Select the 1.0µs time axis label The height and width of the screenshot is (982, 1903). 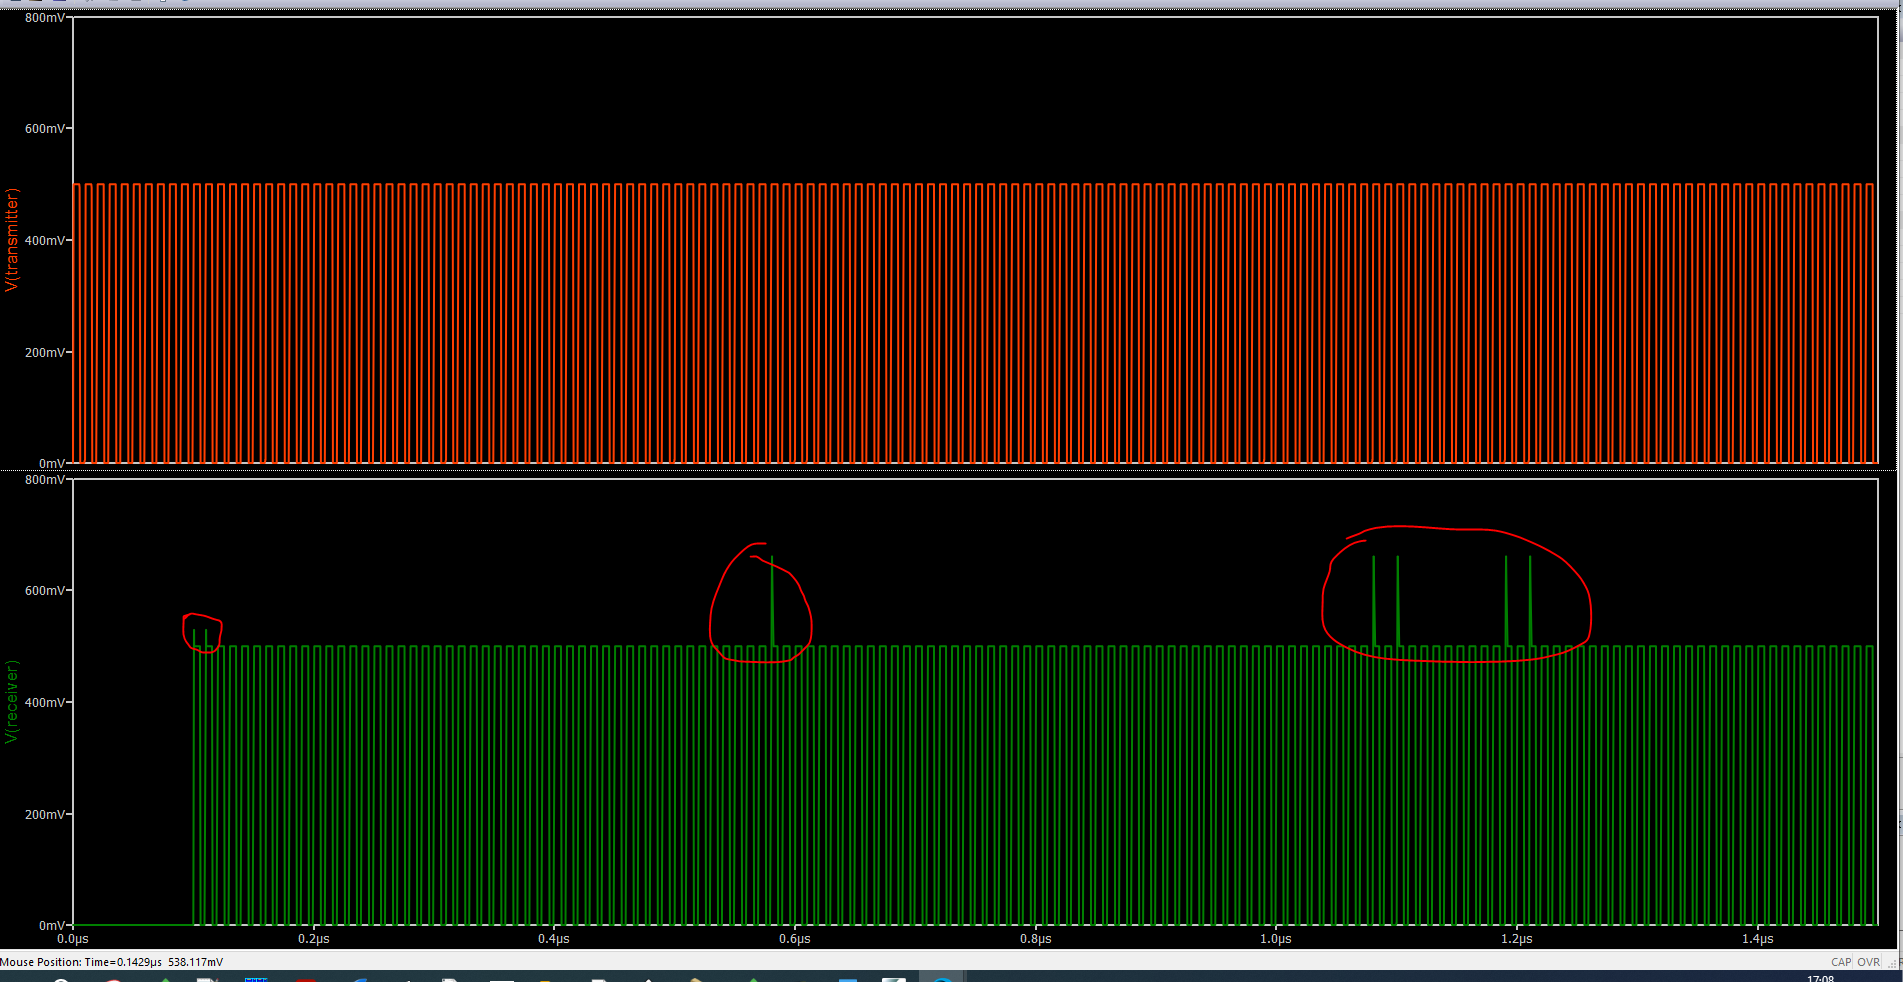(1276, 939)
